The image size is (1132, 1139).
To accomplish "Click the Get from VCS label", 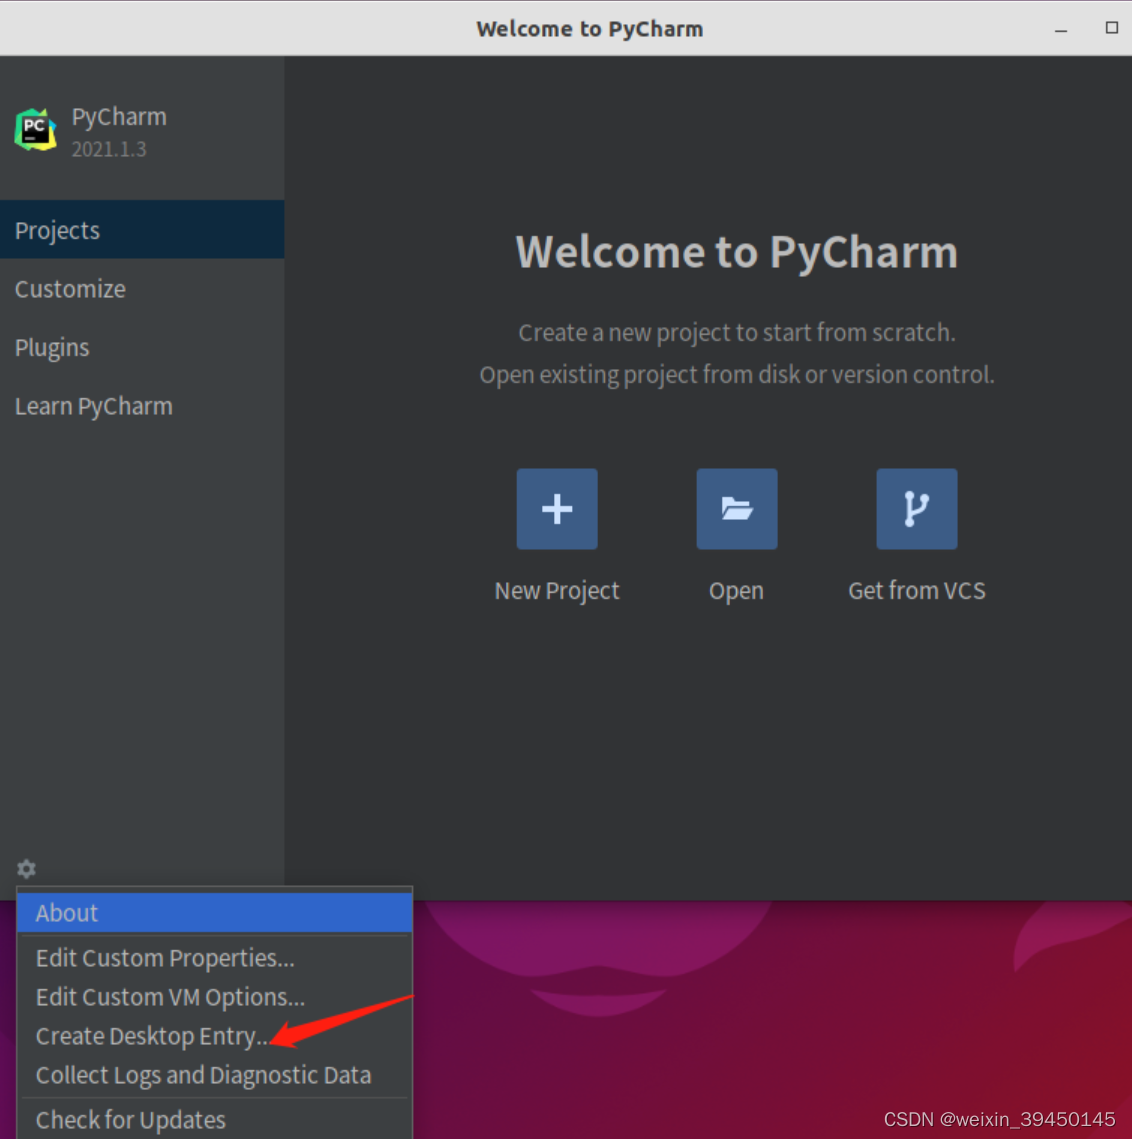I will coord(916,591).
